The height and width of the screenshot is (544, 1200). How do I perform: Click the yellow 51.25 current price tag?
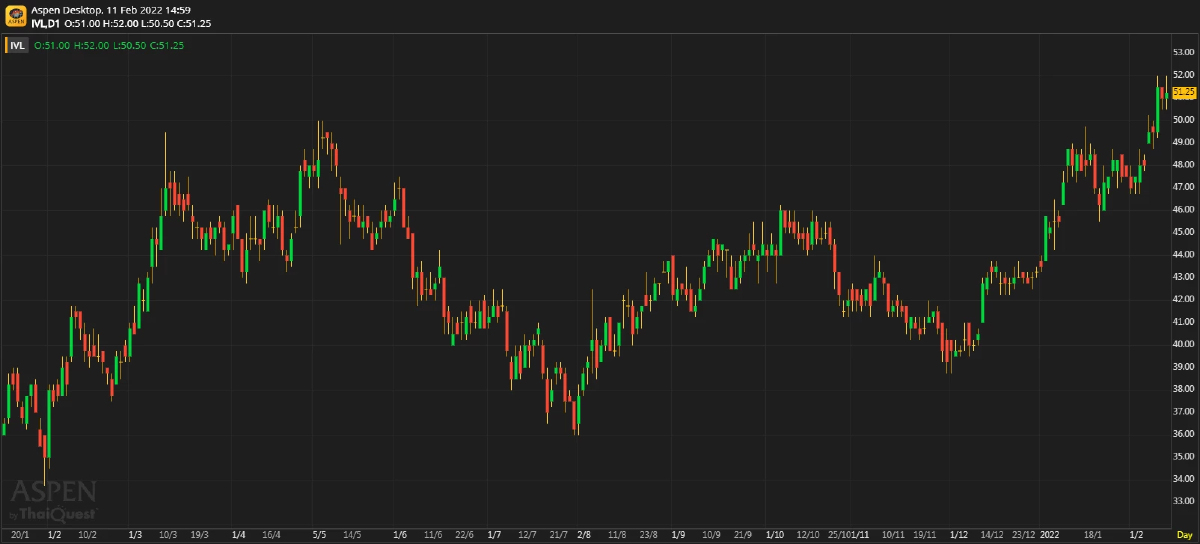1184,92
